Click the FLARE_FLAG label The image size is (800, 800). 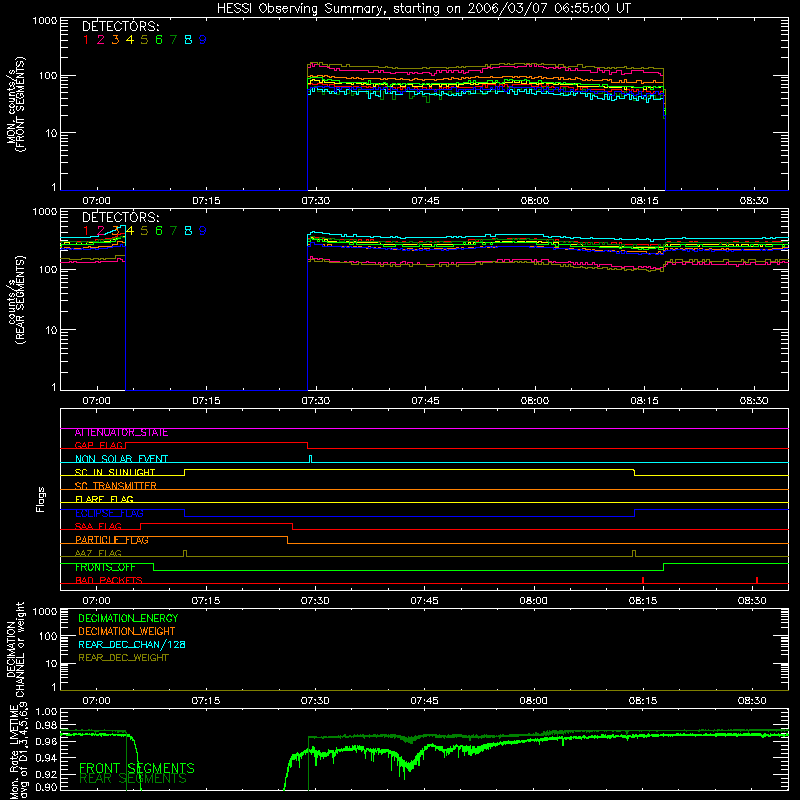[104, 499]
